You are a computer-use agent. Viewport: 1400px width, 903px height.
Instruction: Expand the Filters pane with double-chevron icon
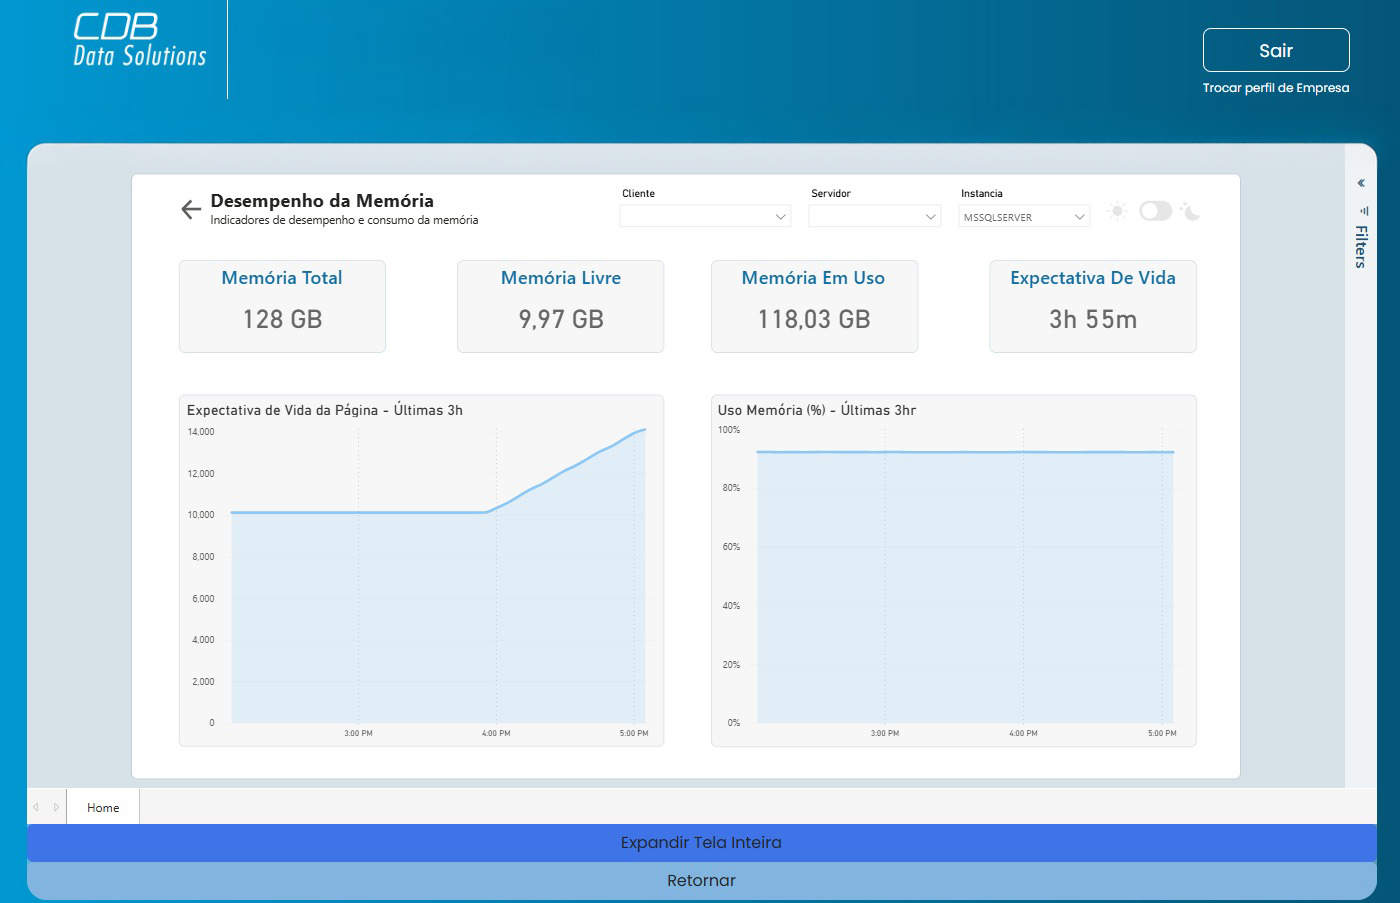click(x=1361, y=183)
